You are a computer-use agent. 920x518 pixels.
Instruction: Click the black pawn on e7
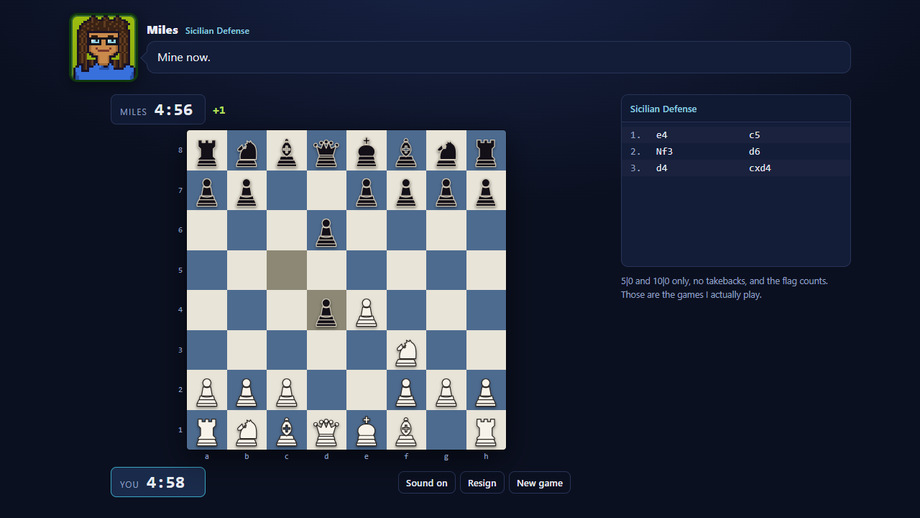[x=366, y=190]
